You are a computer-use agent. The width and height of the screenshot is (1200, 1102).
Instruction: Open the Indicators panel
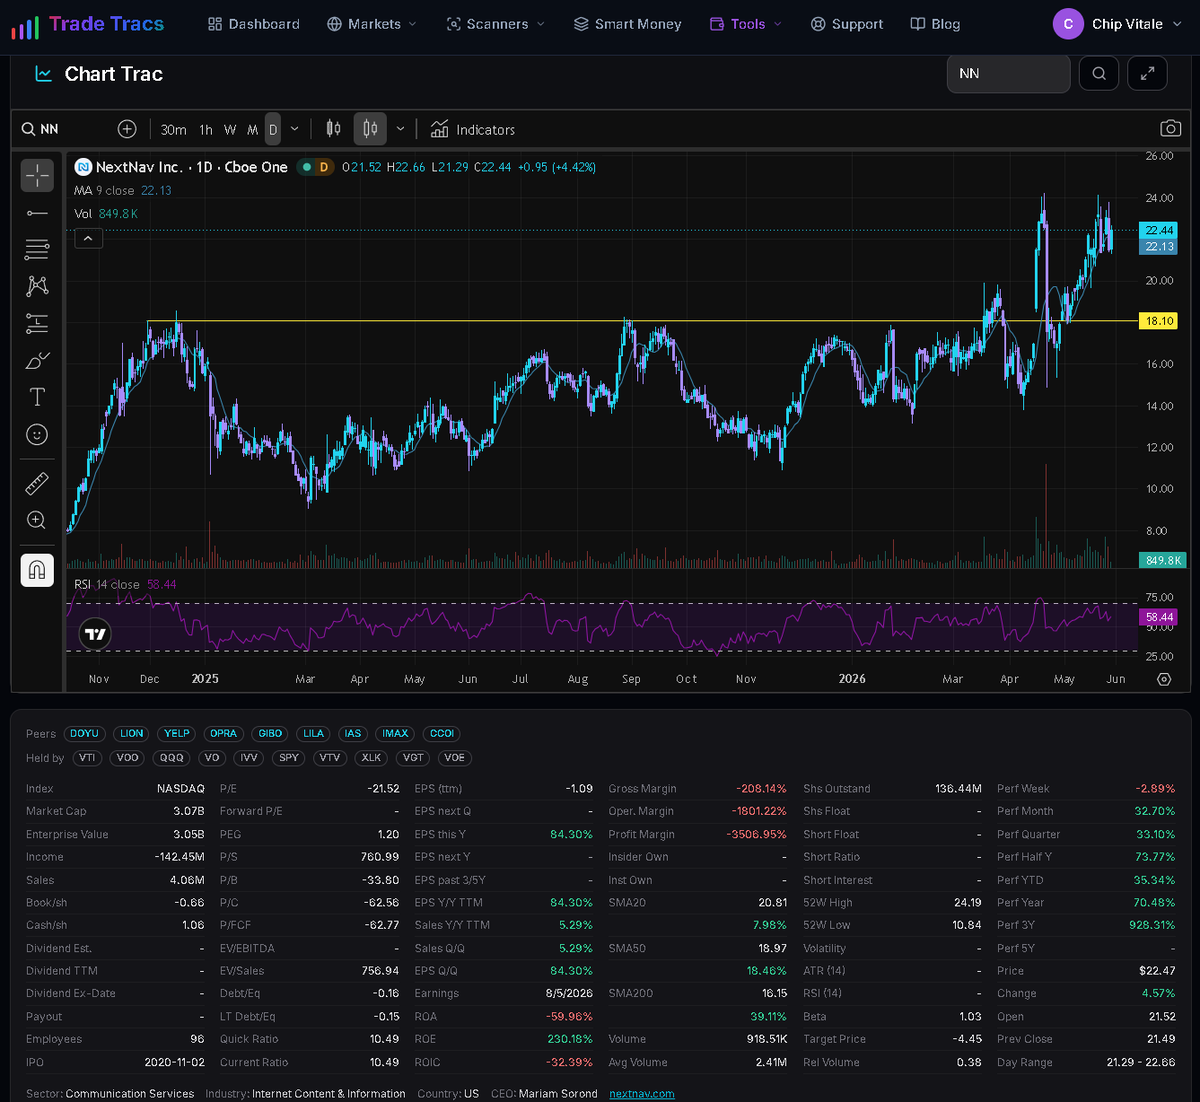(x=473, y=129)
